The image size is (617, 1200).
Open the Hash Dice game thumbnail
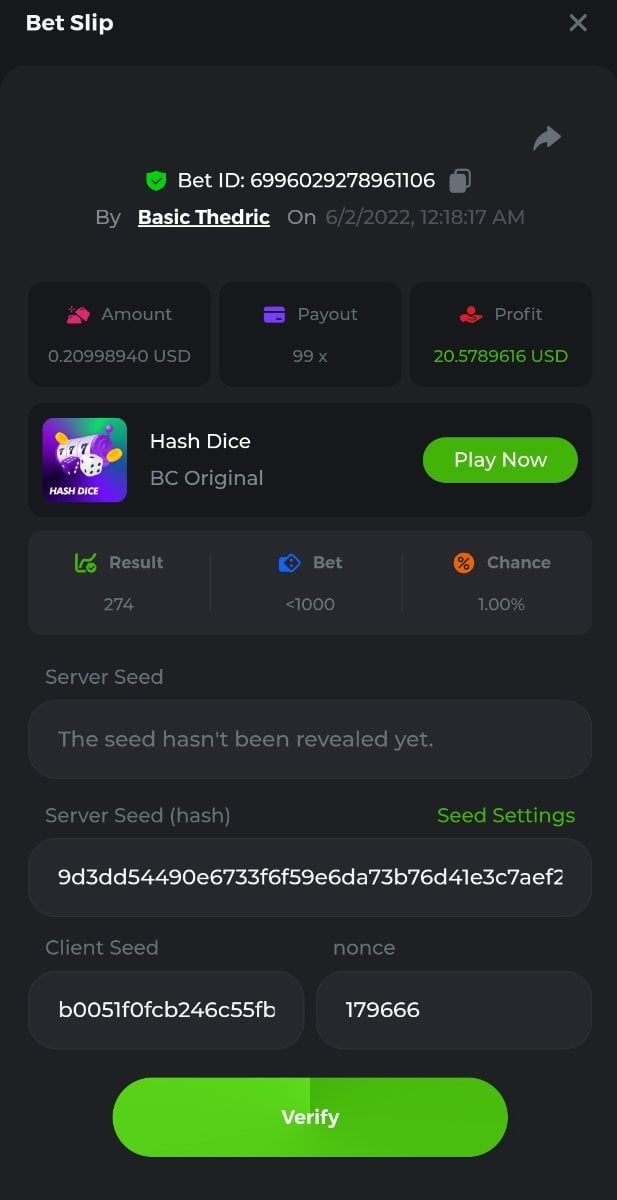click(x=85, y=460)
